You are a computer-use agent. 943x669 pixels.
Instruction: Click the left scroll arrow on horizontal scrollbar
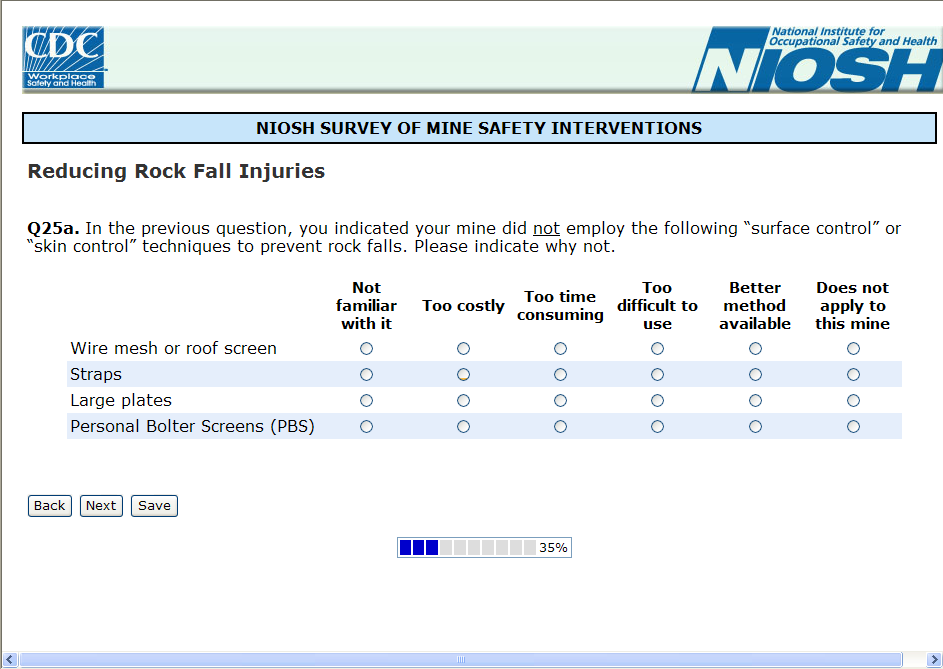(9, 659)
